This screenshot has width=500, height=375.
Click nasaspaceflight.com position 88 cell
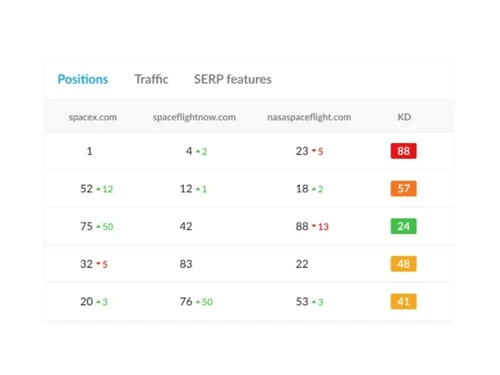pyautogui.click(x=302, y=227)
